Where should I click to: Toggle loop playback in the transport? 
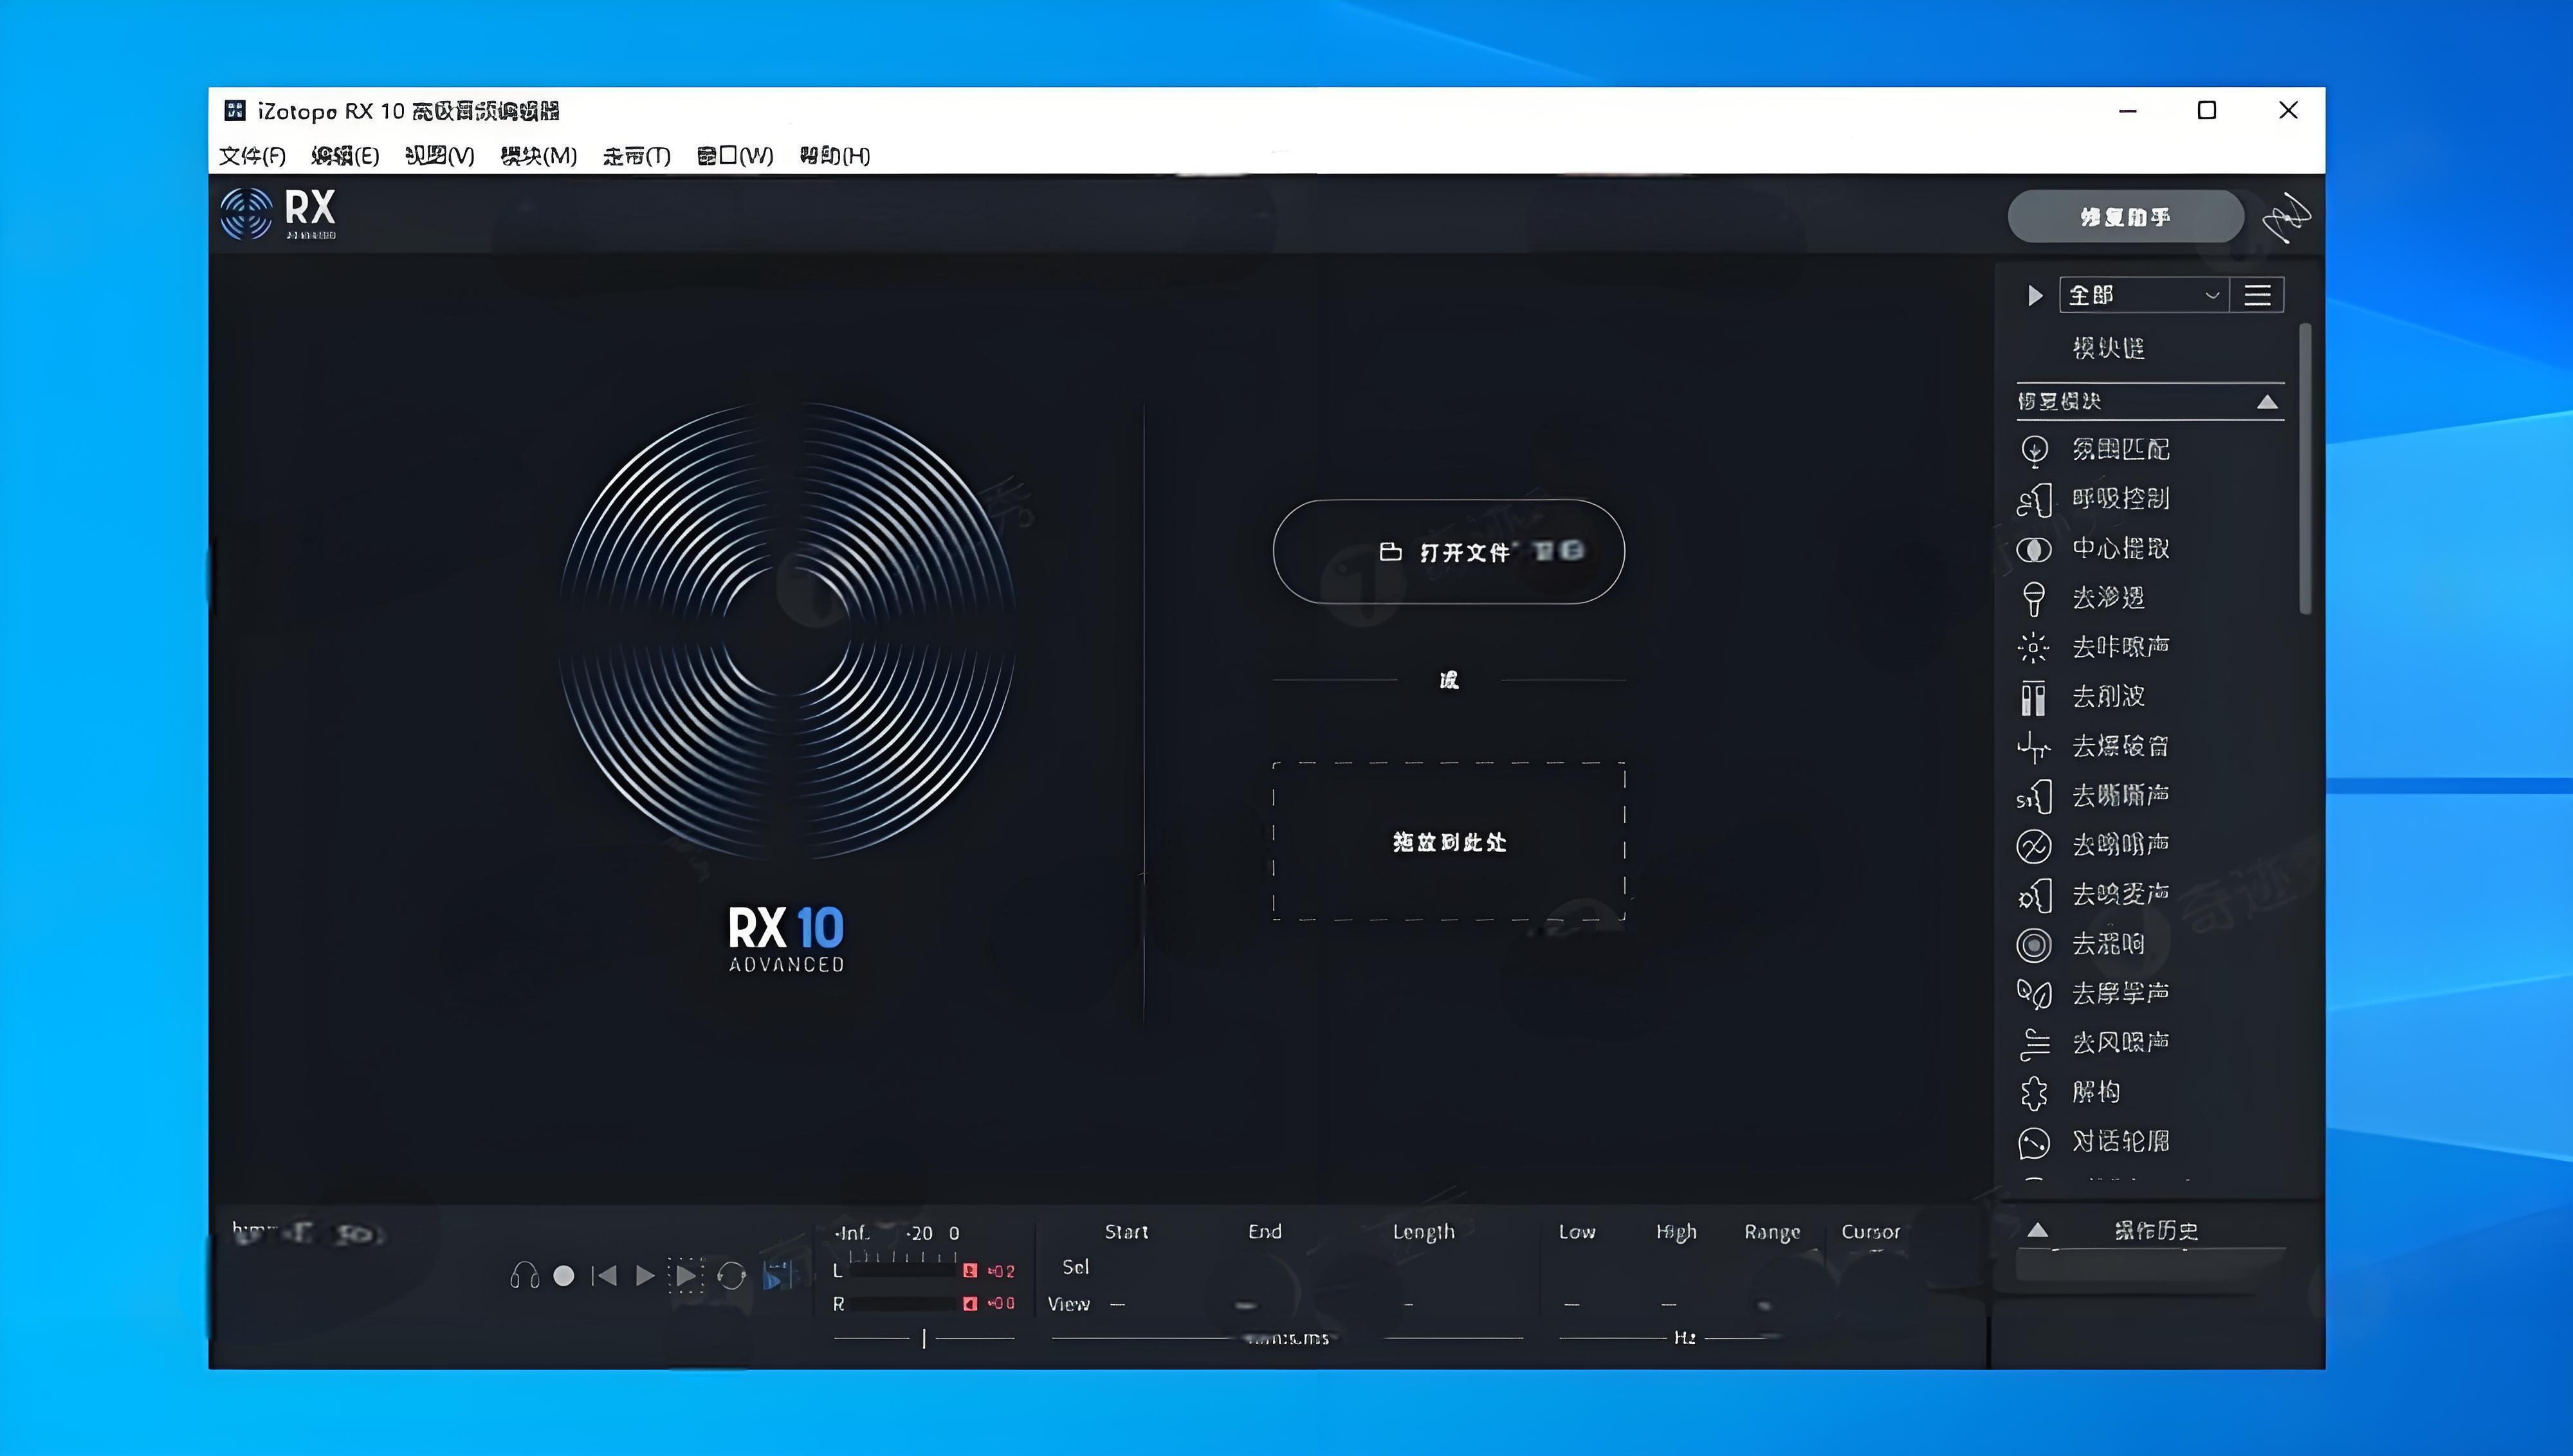pyautogui.click(x=731, y=1276)
